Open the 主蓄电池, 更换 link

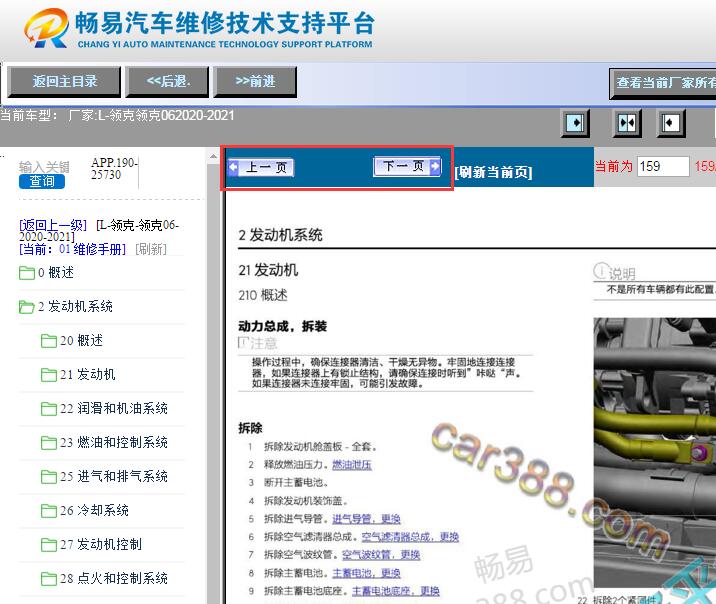point(366,573)
